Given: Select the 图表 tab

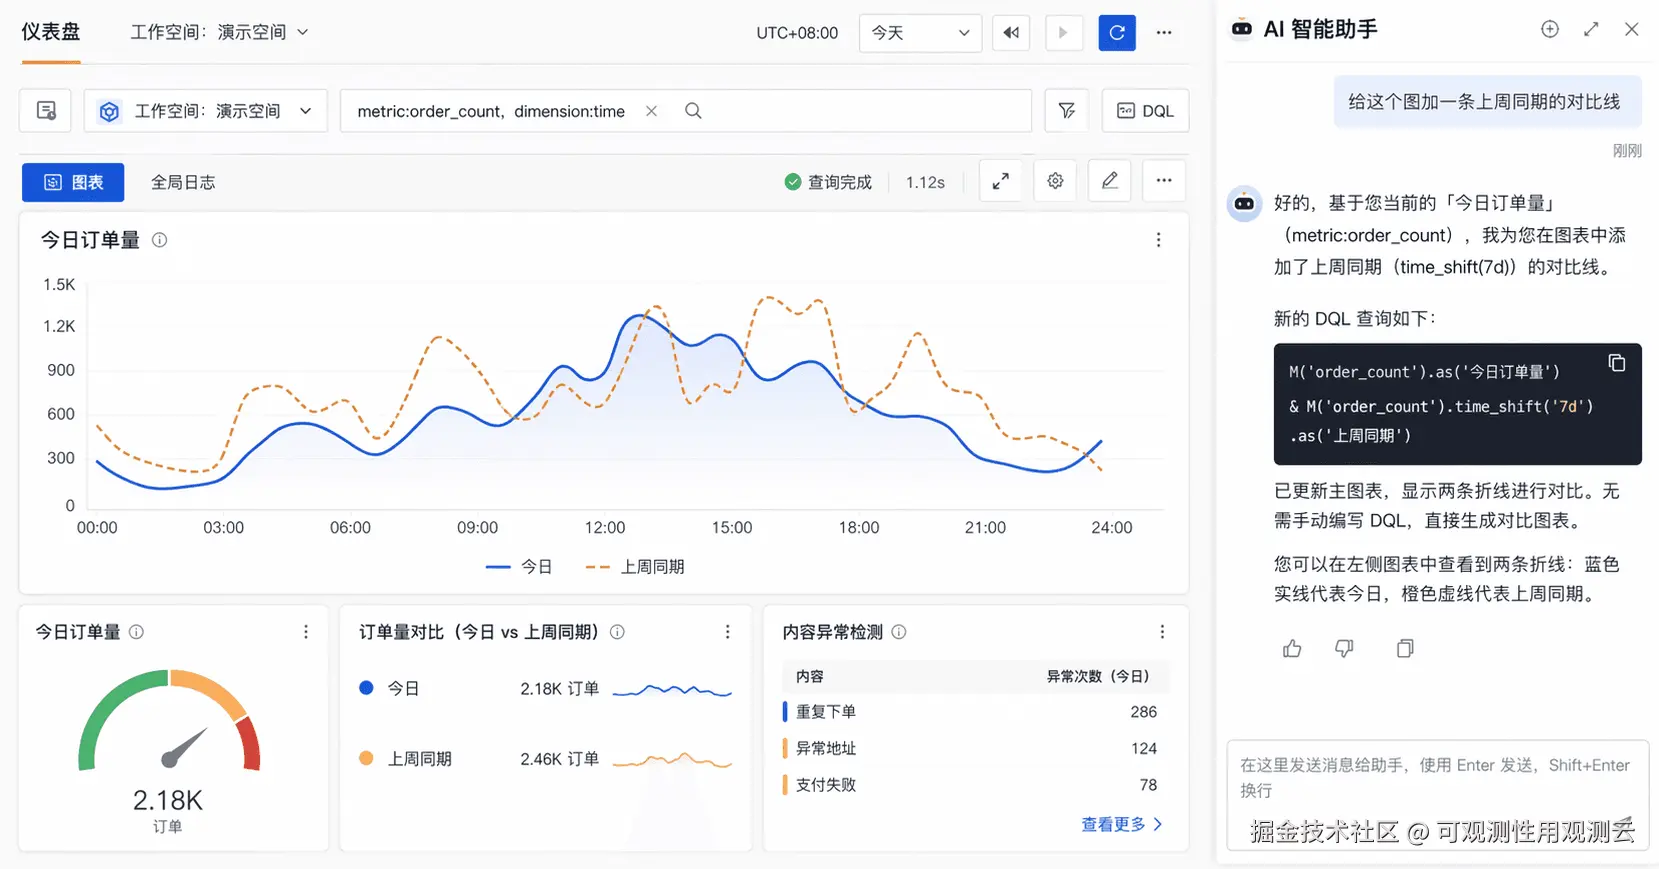Looking at the screenshot, I should (73, 182).
